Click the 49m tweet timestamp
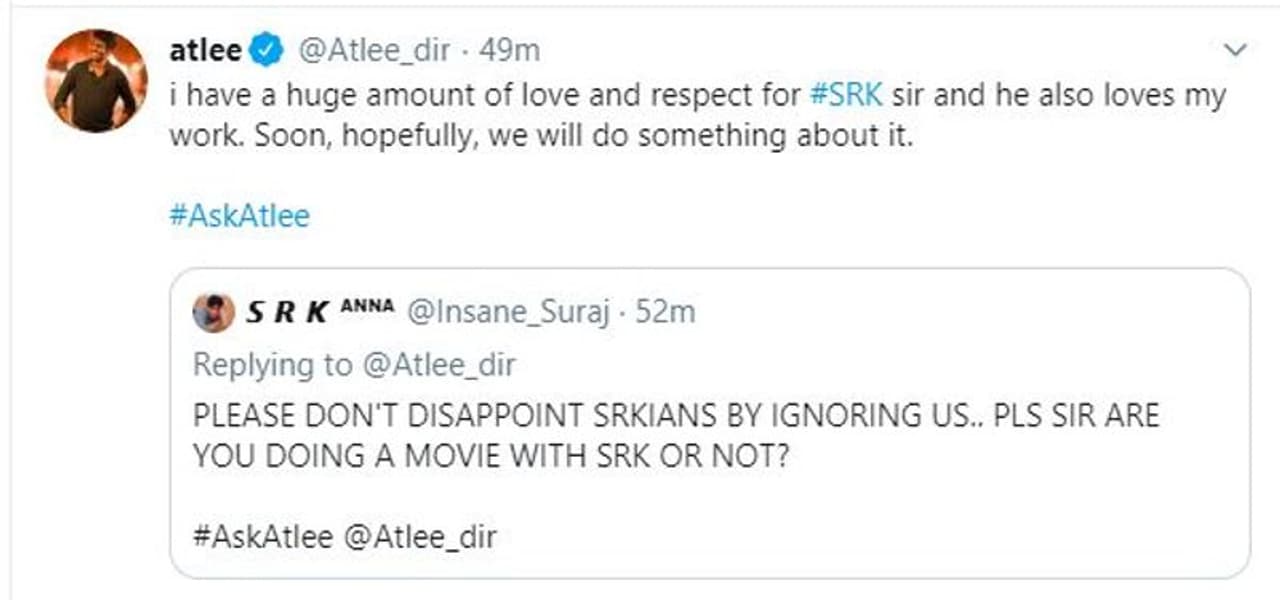Viewport: 1280px width, 600px height. tap(510, 52)
